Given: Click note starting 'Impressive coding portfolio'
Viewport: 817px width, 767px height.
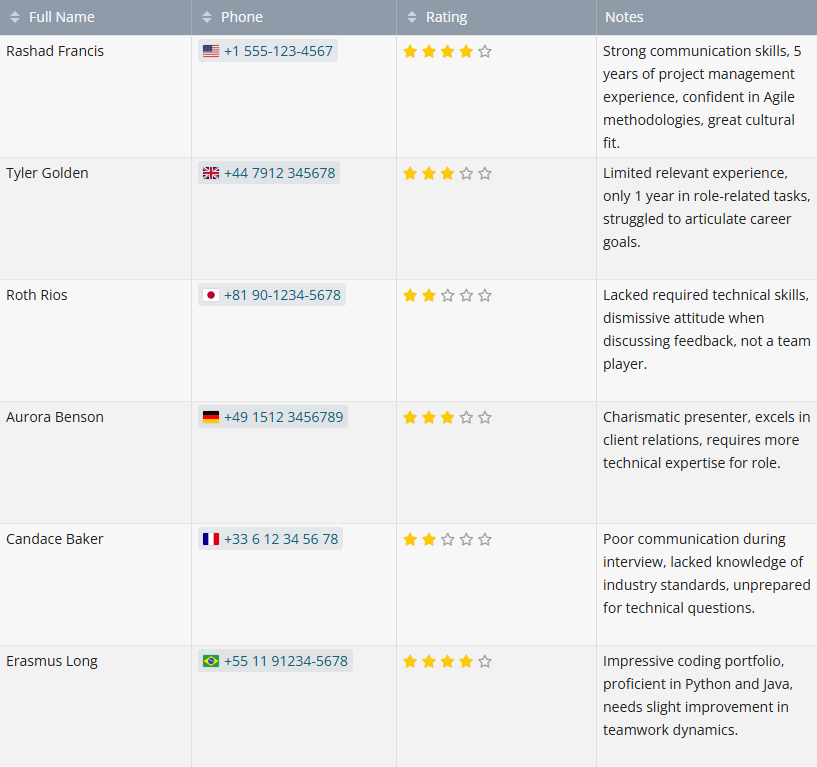Looking at the screenshot, I should click(698, 695).
